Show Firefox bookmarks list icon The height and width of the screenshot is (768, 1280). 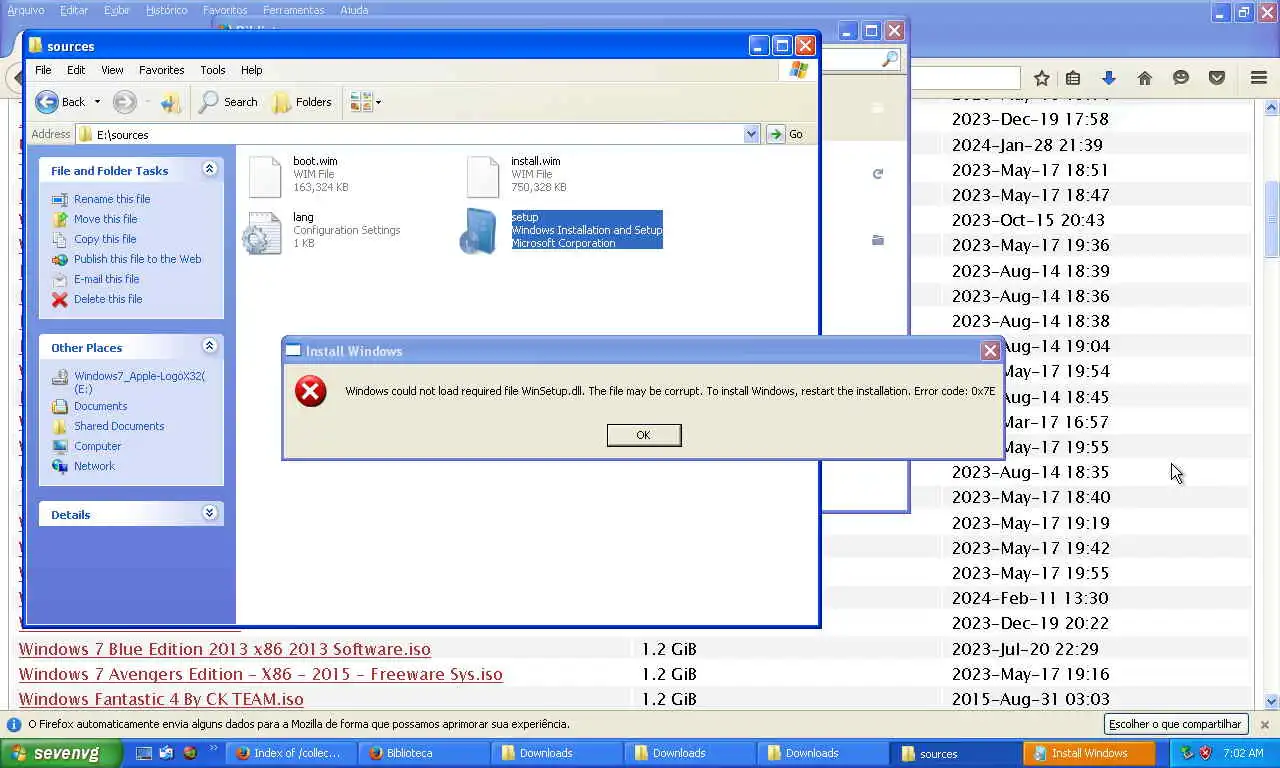pos(1073,78)
